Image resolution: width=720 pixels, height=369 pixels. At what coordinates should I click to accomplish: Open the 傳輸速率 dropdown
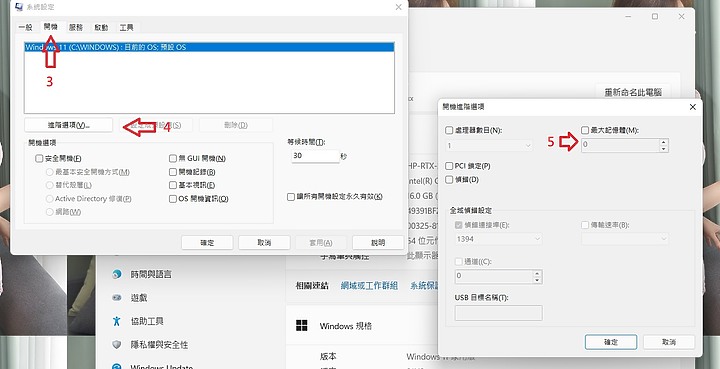624,239
